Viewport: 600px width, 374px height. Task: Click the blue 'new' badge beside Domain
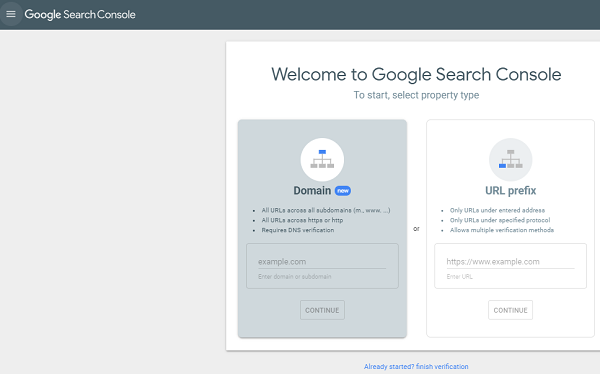tap(343, 191)
